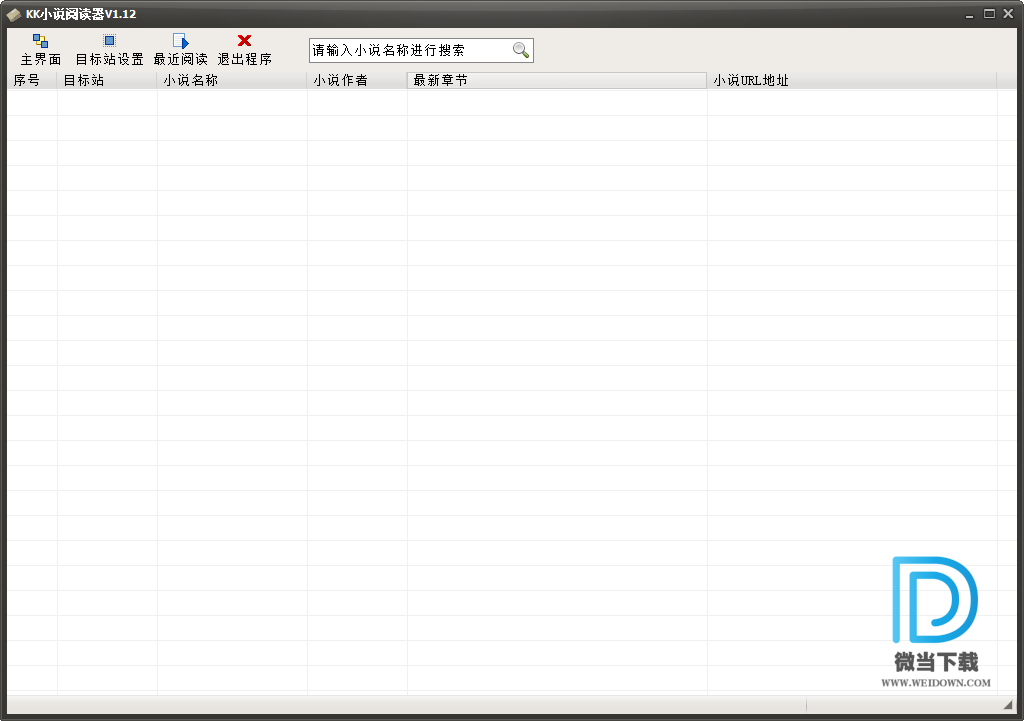Click the first empty row under 小说名称
Viewport: 1024px width, 721px height.
(232, 103)
